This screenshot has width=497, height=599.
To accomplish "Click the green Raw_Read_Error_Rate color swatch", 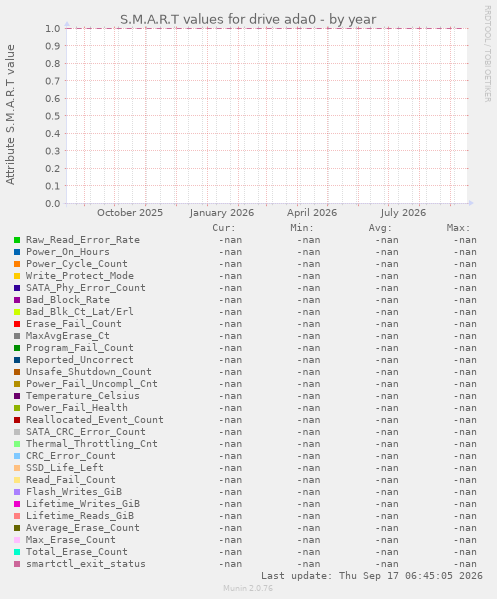I will click(x=17, y=240).
